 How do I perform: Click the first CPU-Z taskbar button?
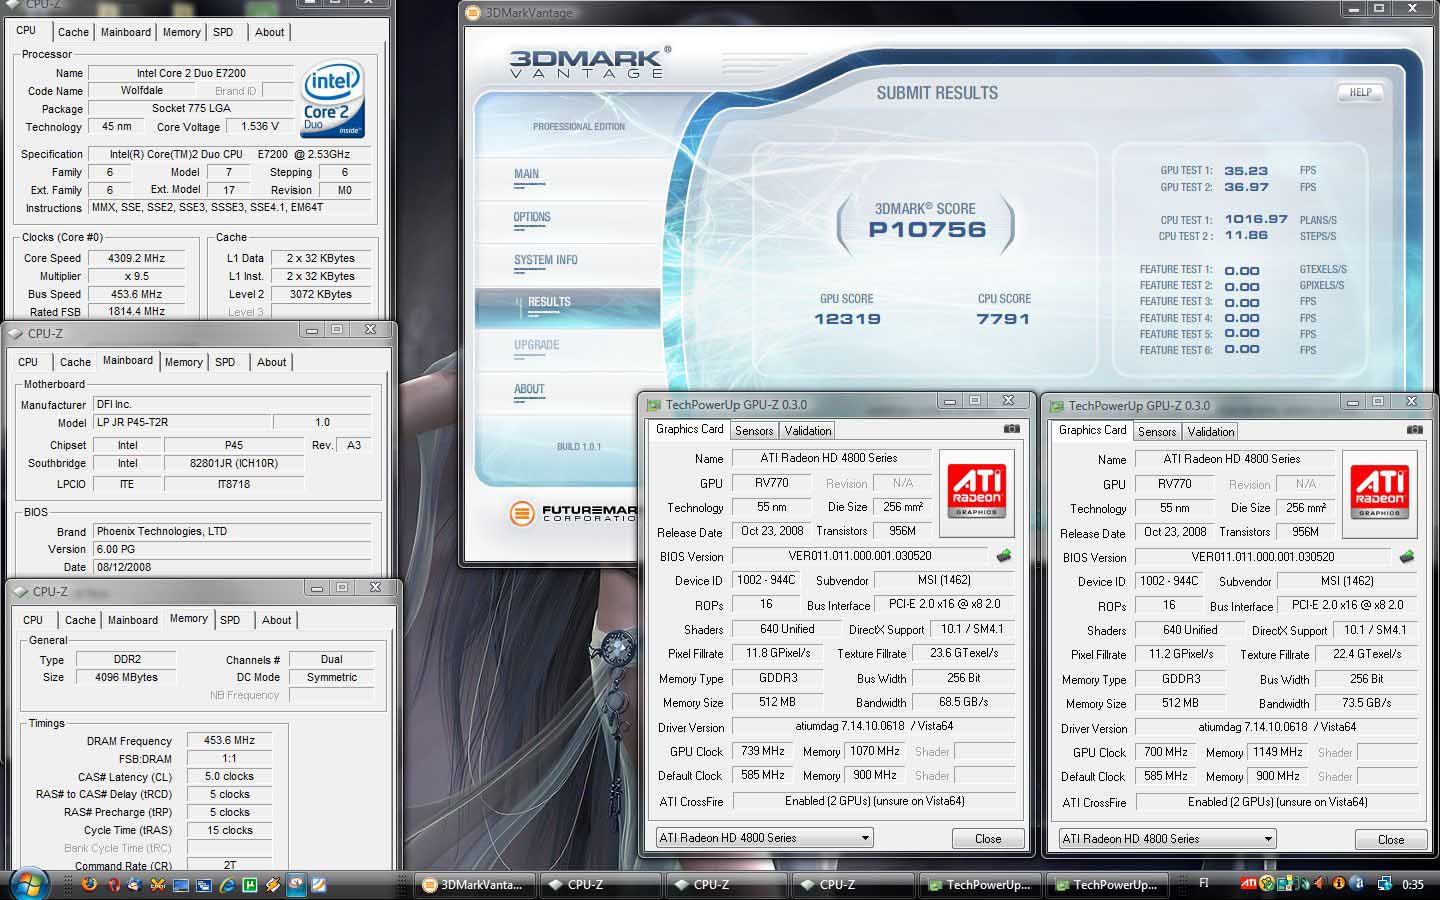click(600, 885)
